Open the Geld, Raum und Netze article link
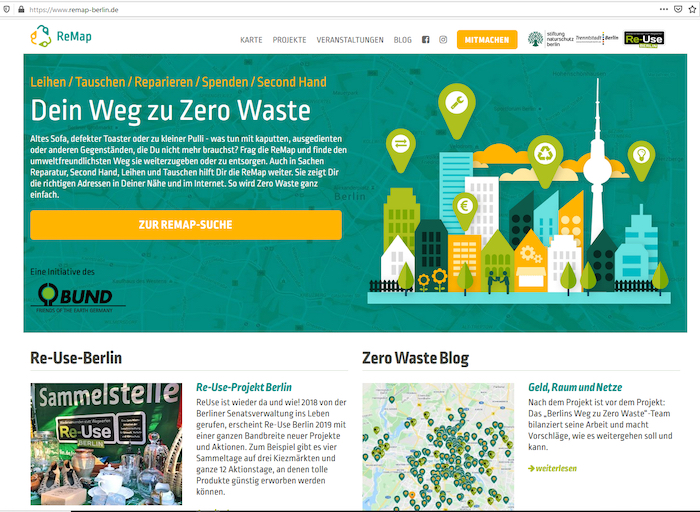Screen dimensions: 700x512 click(575, 387)
